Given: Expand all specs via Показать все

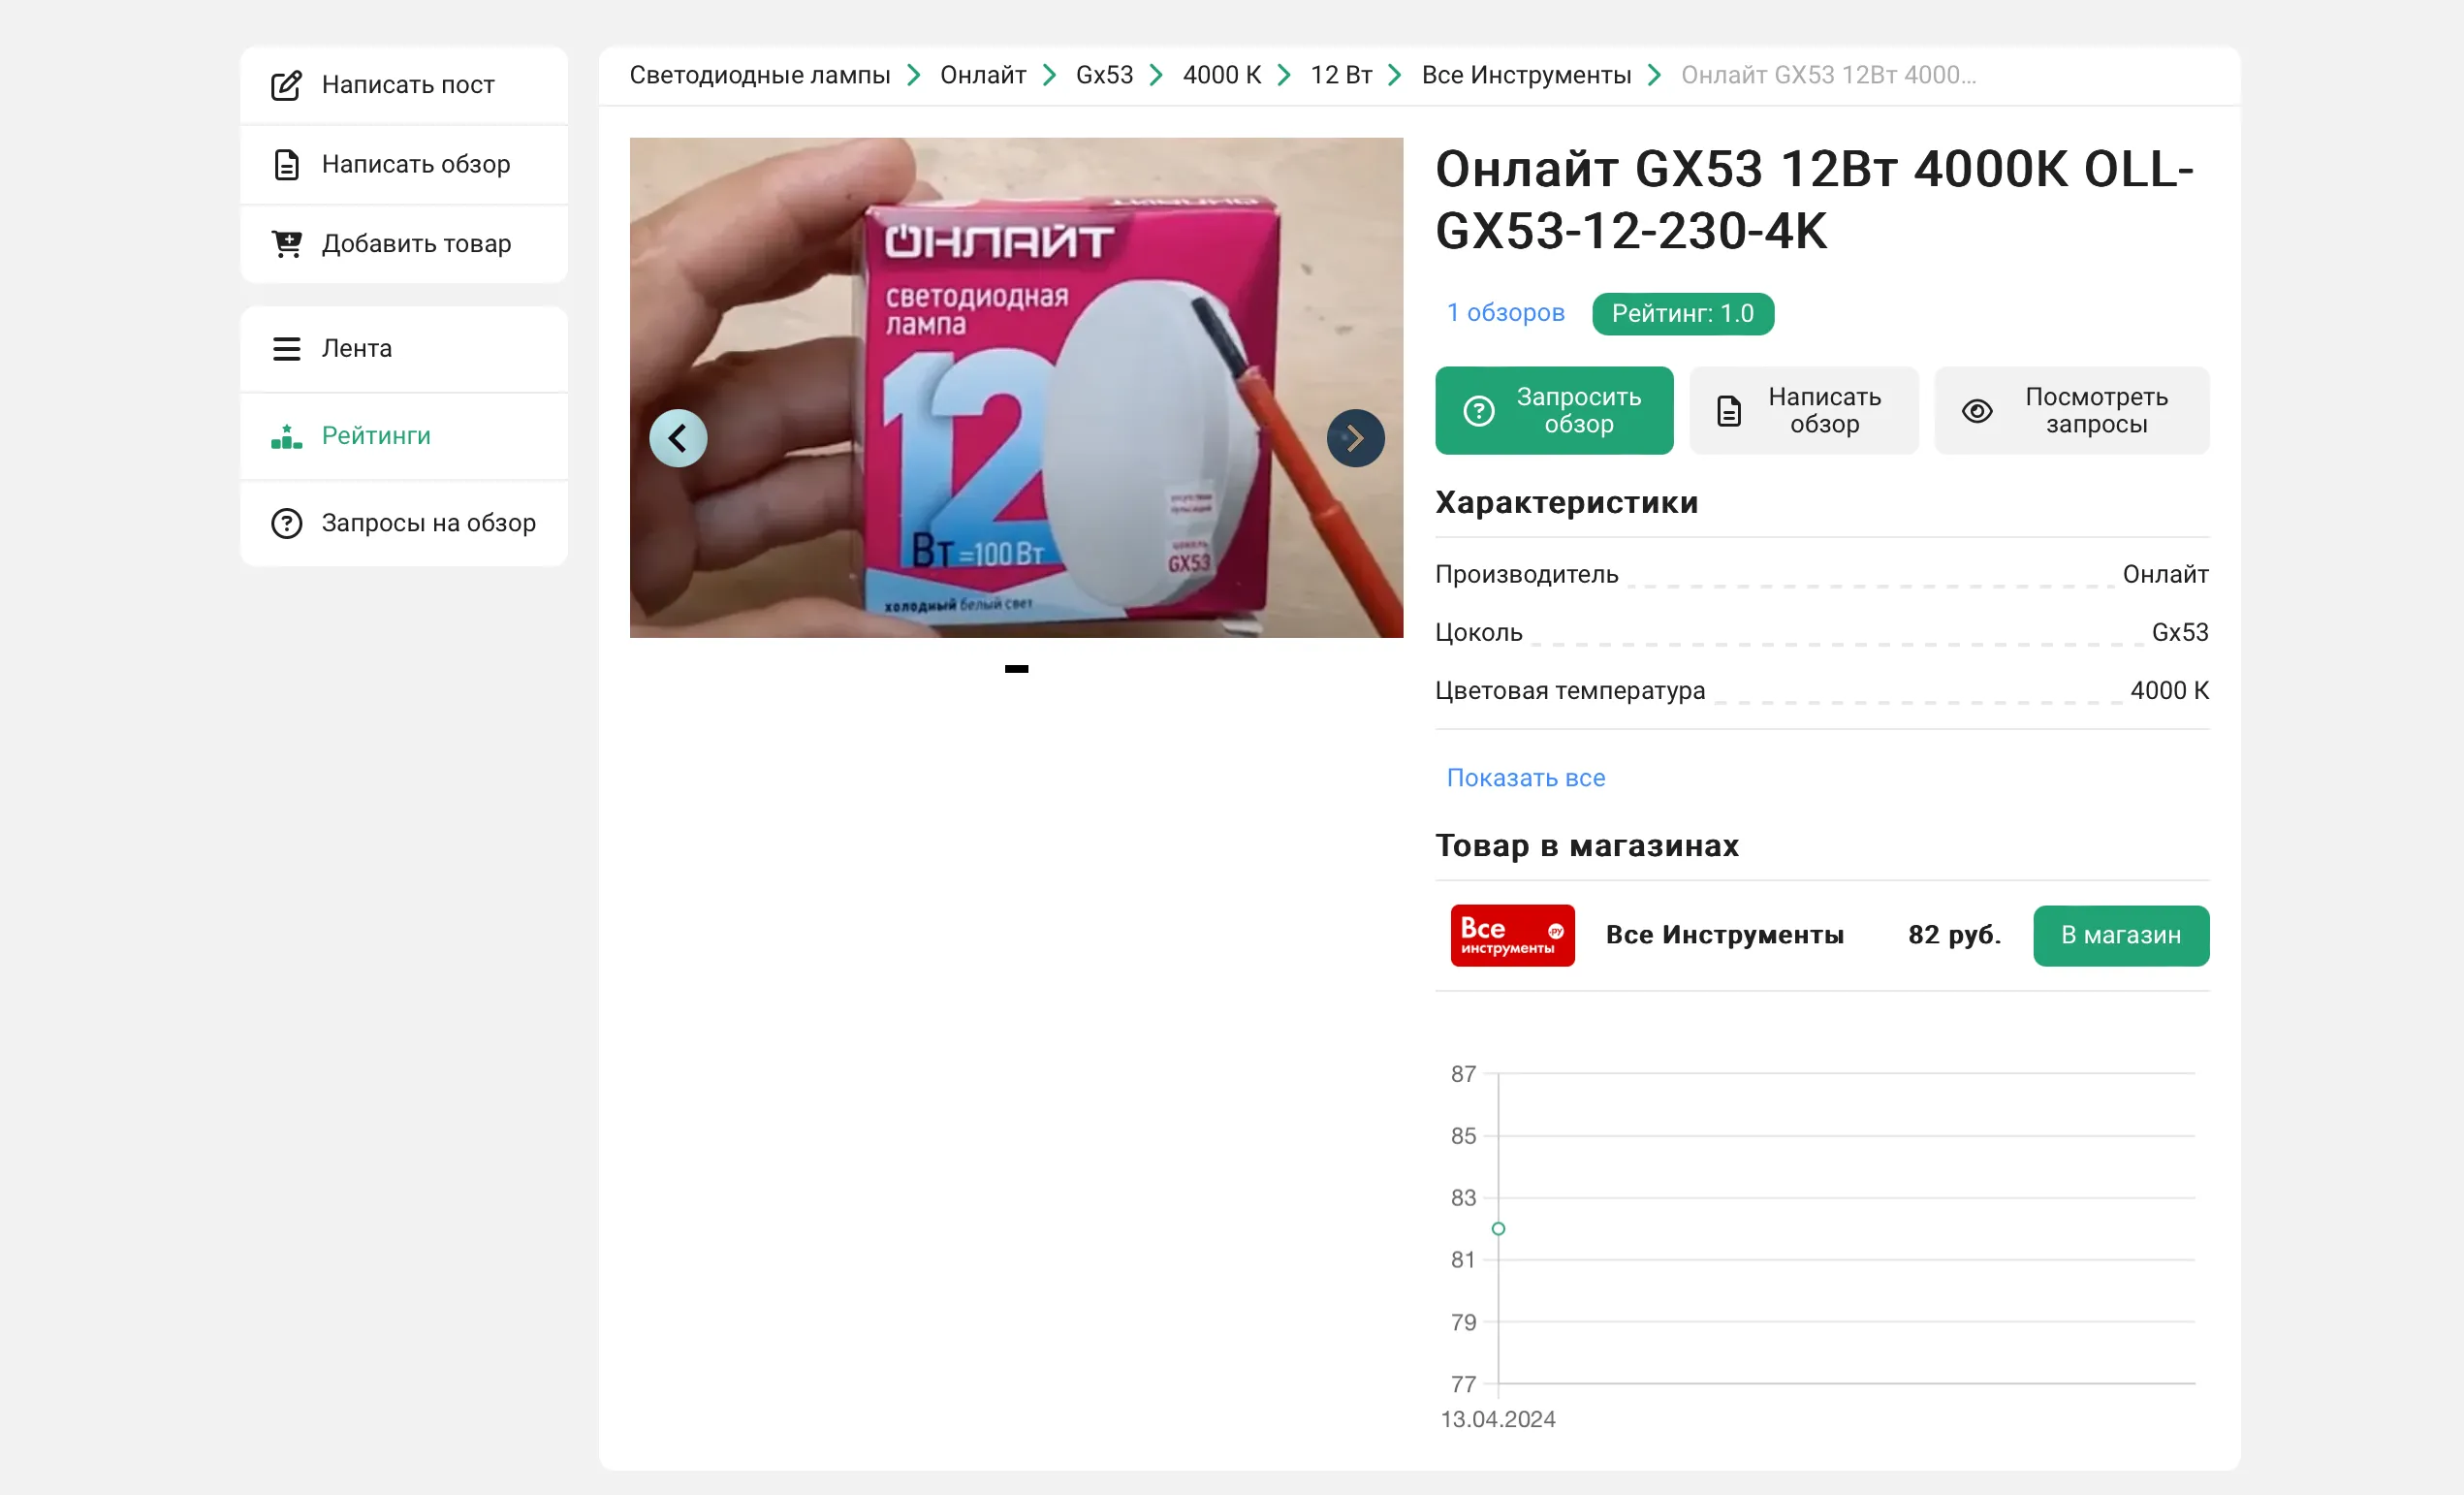Looking at the screenshot, I should (x=1525, y=778).
